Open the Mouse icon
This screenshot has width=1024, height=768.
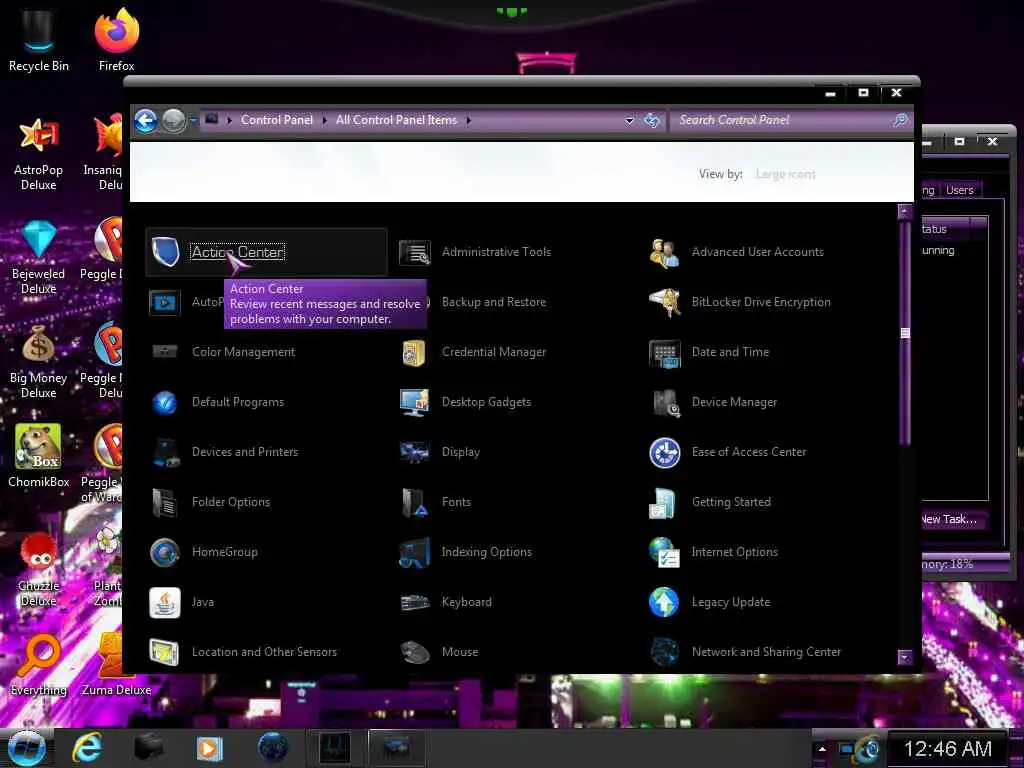pos(415,652)
